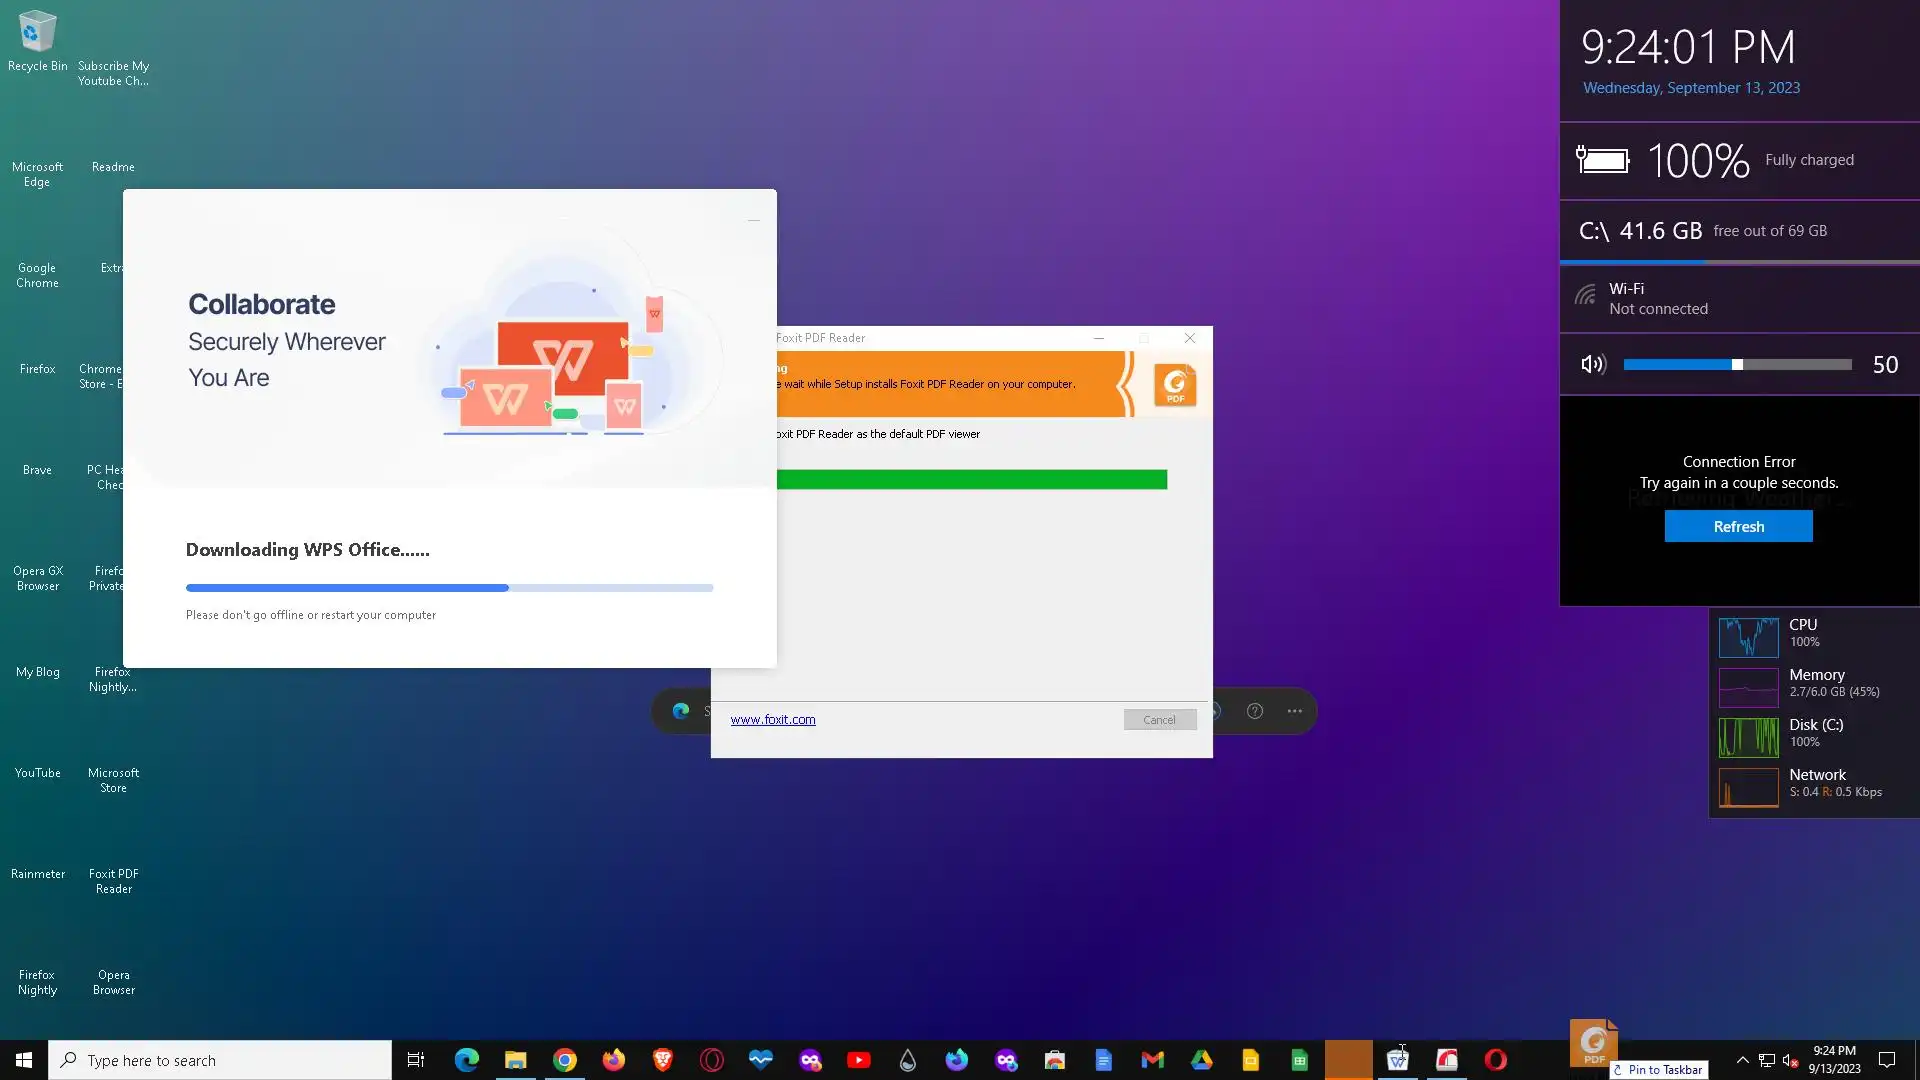Open Gmail icon on taskbar
The image size is (1920, 1080).
click(1152, 1060)
